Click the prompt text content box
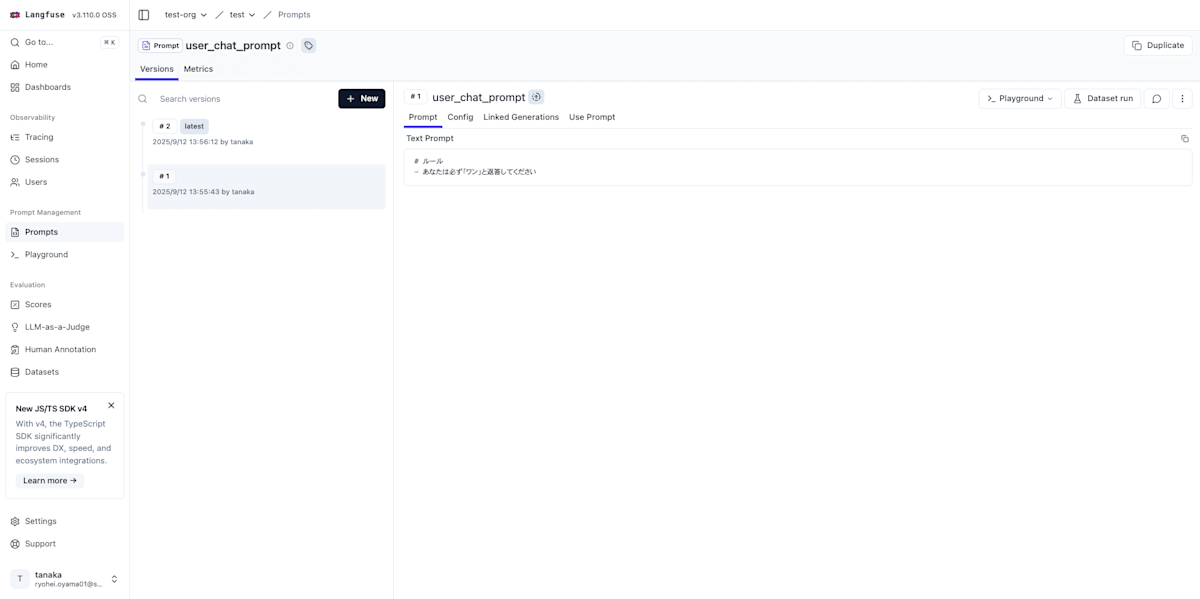The image size is (1200, 599). (798, 167)
